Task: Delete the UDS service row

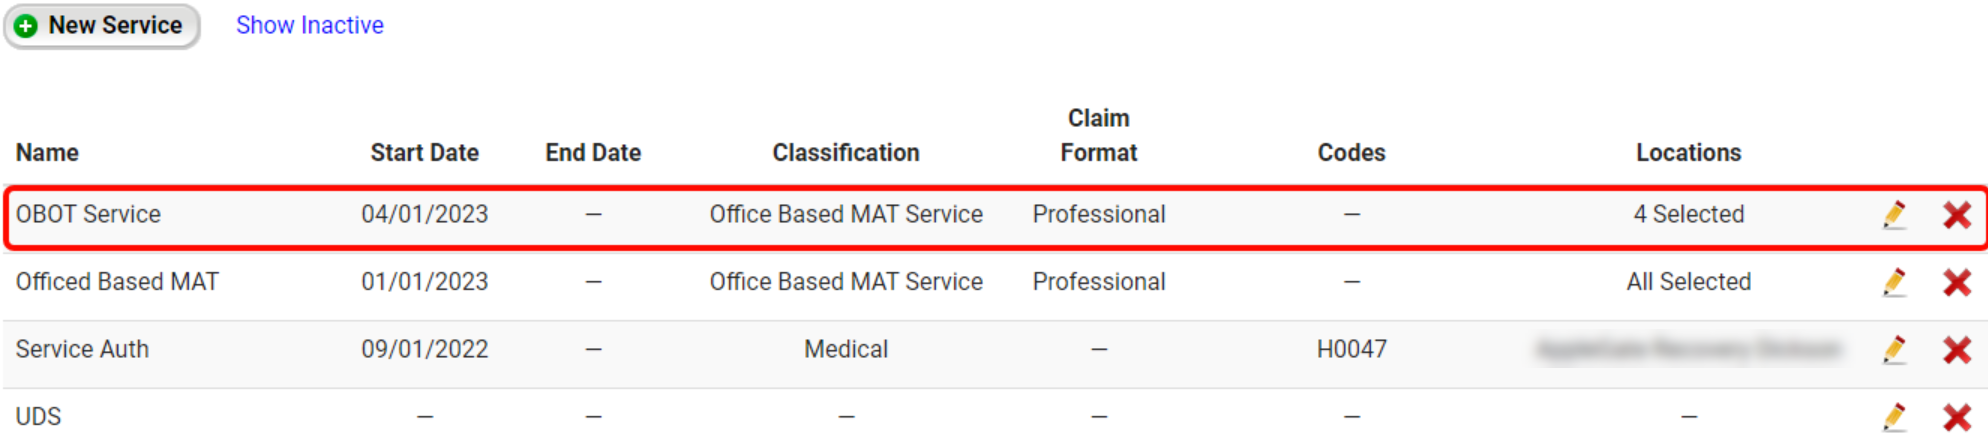Action: pos(1957,417)
